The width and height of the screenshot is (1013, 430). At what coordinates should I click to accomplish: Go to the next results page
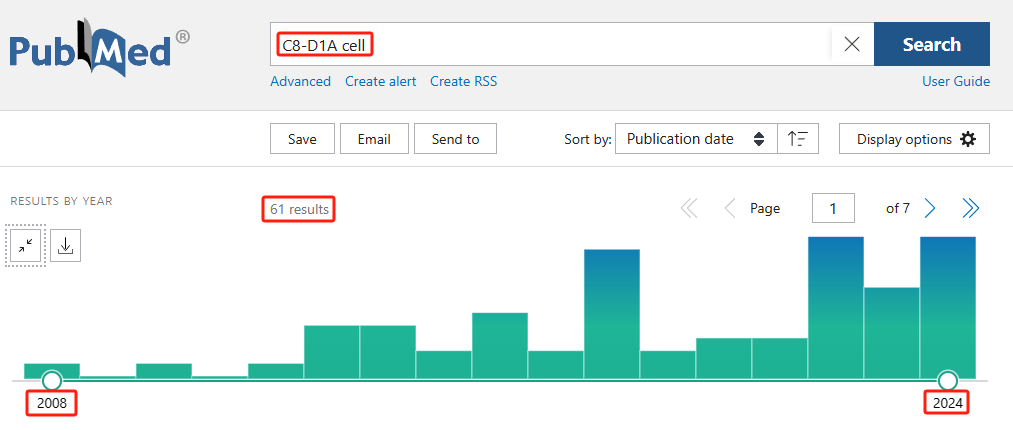[930, 209]
